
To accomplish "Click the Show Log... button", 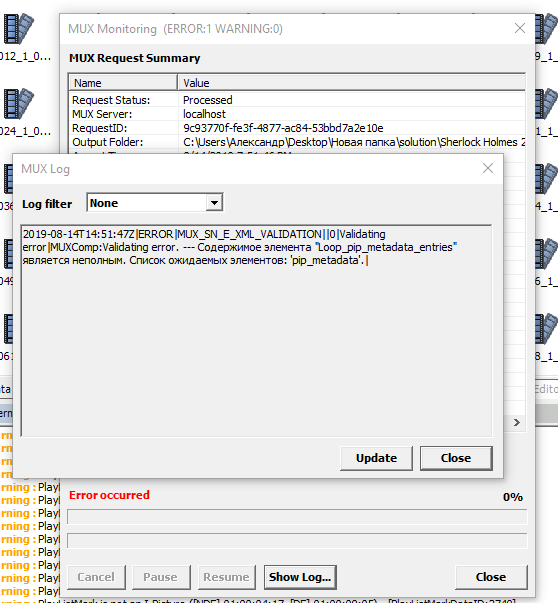I will [x=300, y=577].
